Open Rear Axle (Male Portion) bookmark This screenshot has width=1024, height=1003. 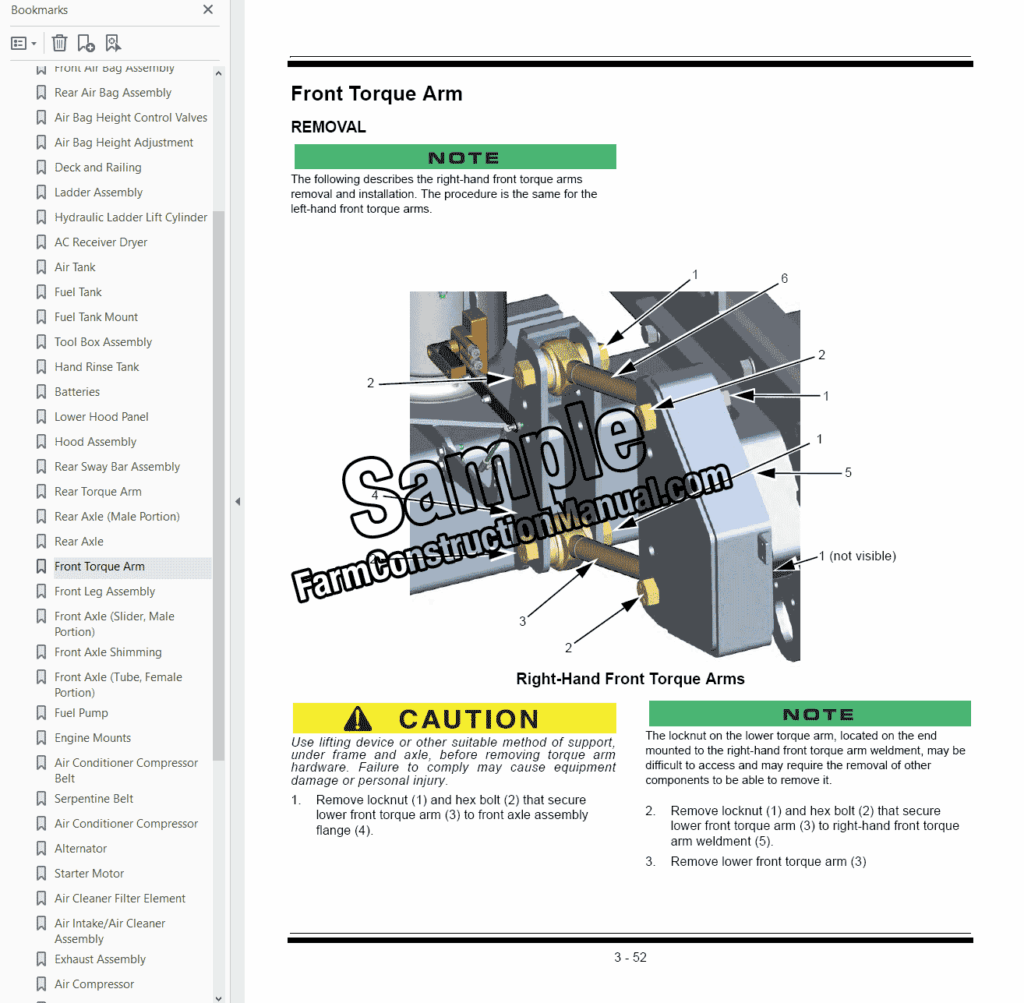(x=117, y=517)
